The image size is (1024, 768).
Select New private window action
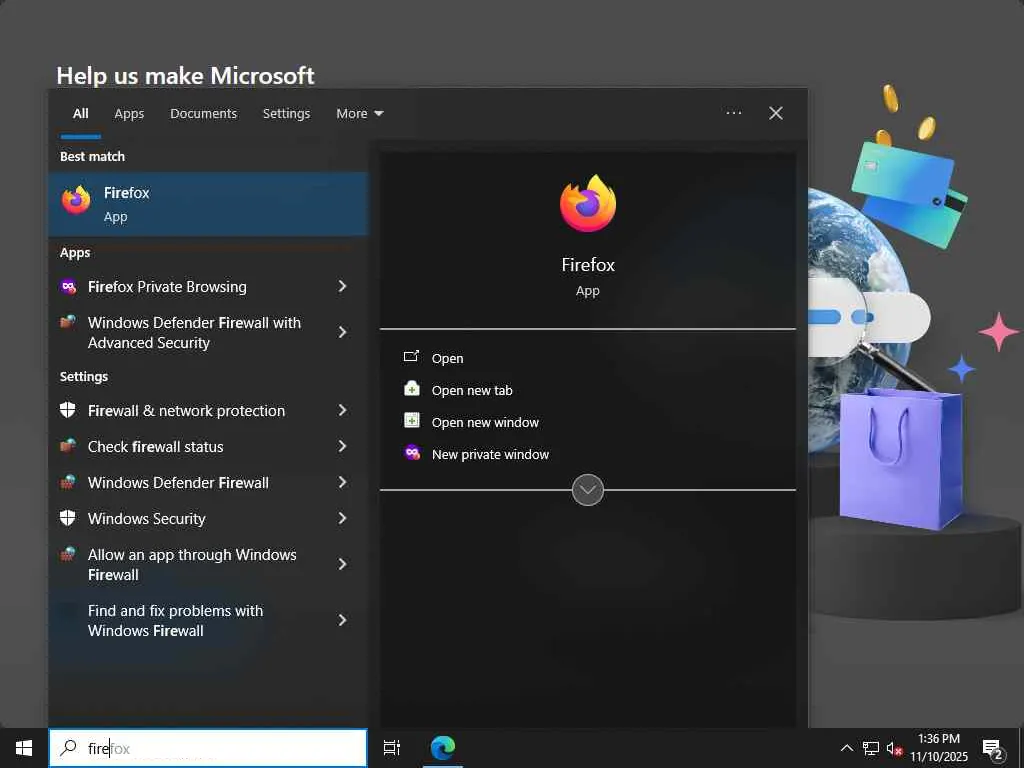click(490, 454)
